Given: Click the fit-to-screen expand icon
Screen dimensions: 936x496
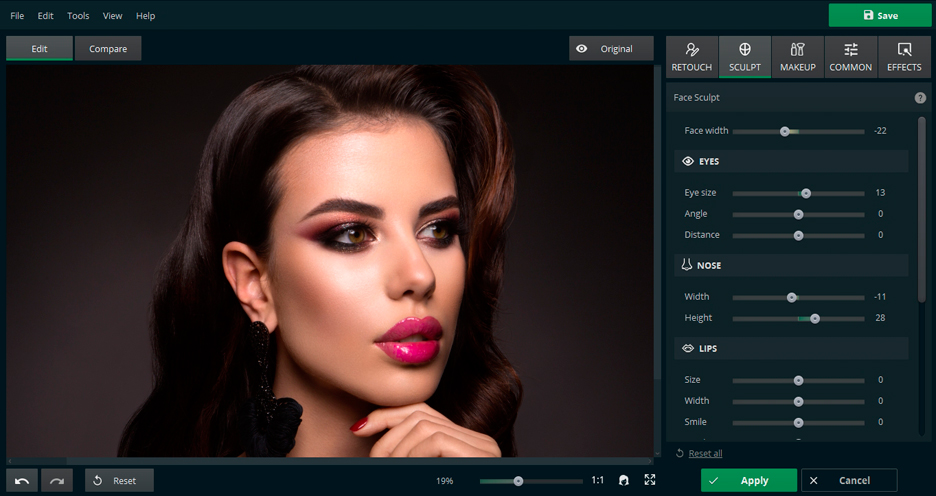Looking at the screenshot, I should [x=650, y=480].
